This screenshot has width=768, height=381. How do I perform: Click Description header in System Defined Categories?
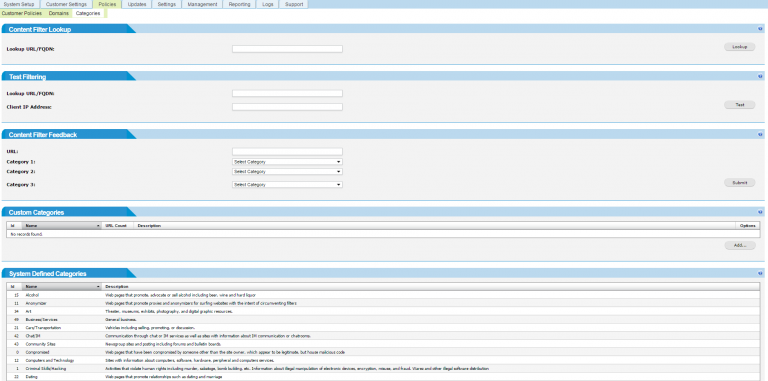click(431, 286)
